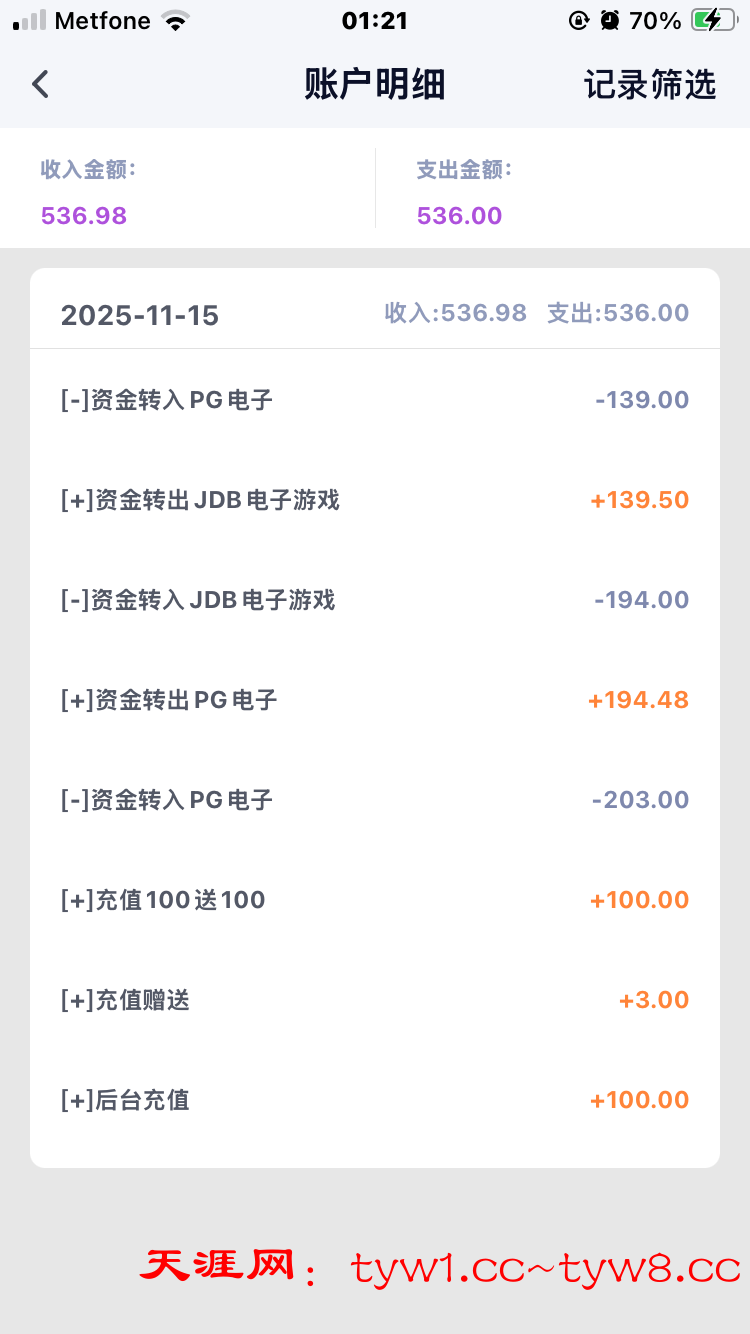Open the 后台充值 +100.00 entry
This screenshot has width=750, height=1334.
(375, 1100)
